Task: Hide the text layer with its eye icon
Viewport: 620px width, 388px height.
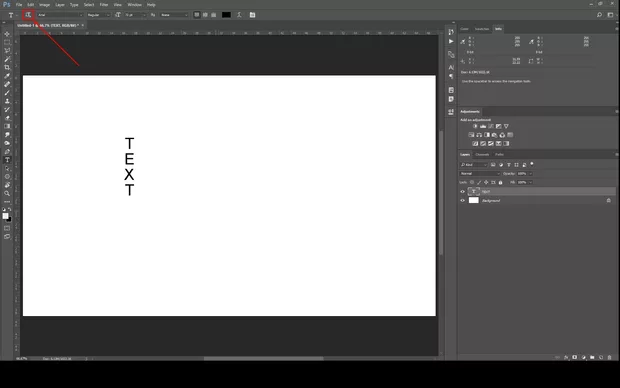Action: click(463, 191)
